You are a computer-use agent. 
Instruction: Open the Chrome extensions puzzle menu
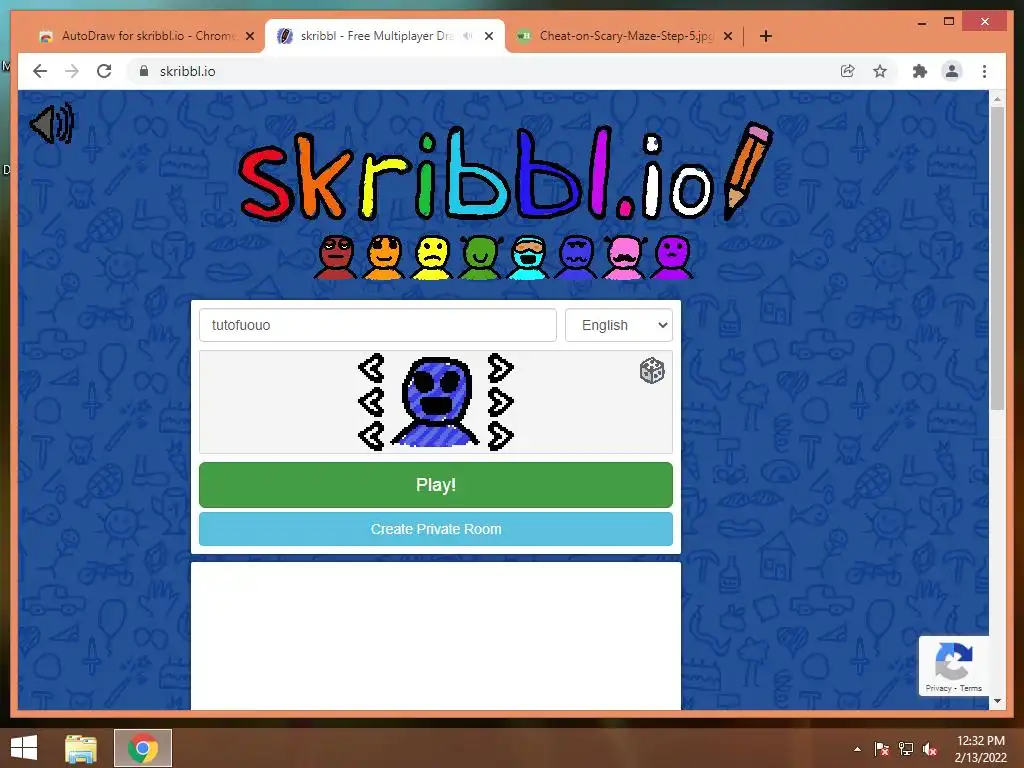click(x=920, y=71)
